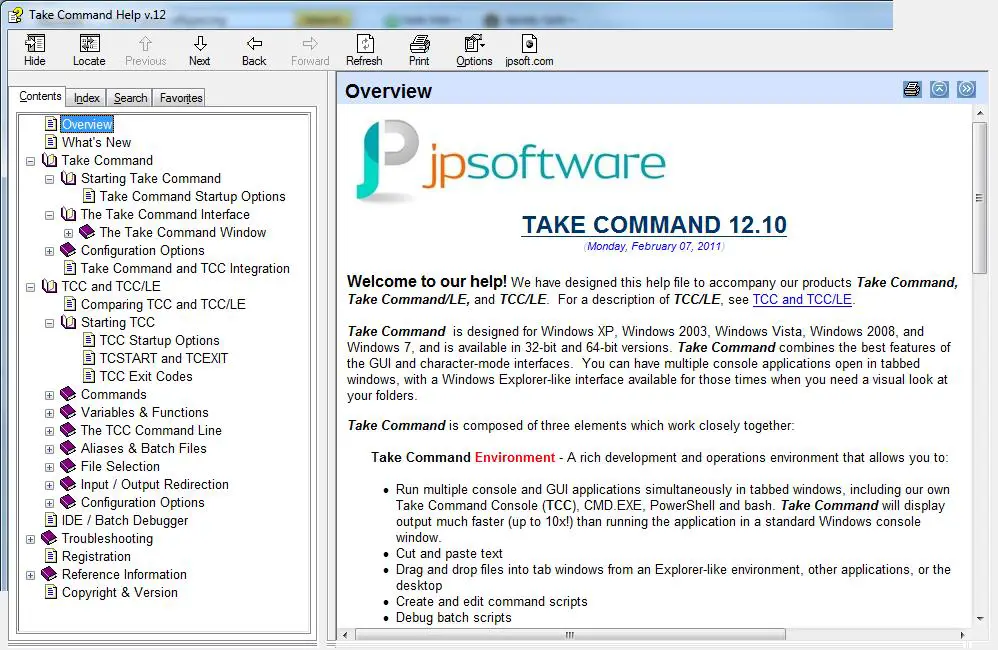
Task: Open the Take Command Startup Options topic
Action: click(x=192, y=196)
